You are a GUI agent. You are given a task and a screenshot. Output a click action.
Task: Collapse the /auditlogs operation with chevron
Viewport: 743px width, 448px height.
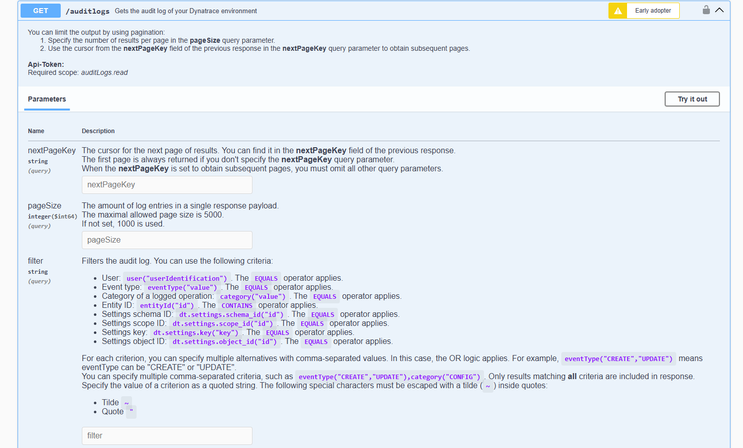pos(720,10)
